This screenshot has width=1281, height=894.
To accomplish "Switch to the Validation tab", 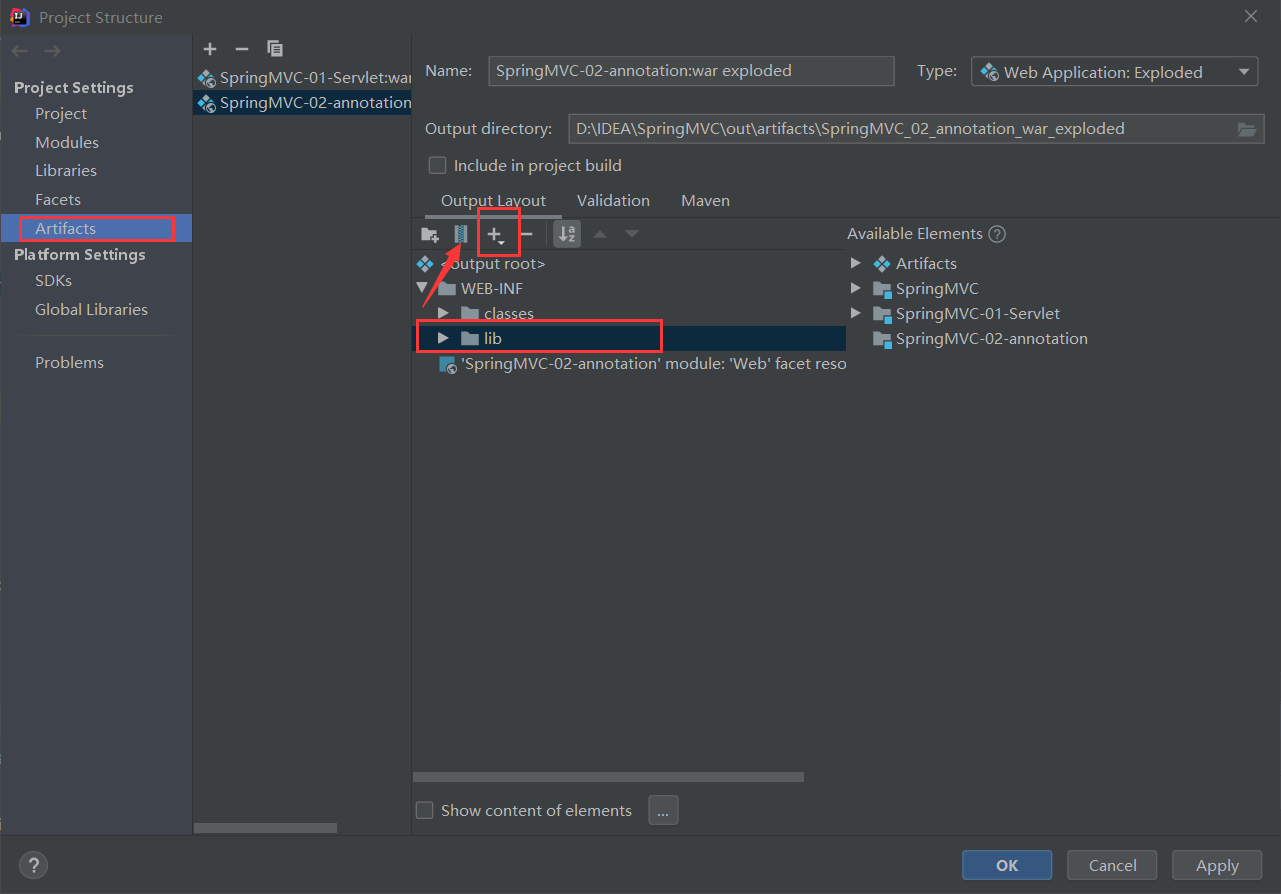I will 613,201.
